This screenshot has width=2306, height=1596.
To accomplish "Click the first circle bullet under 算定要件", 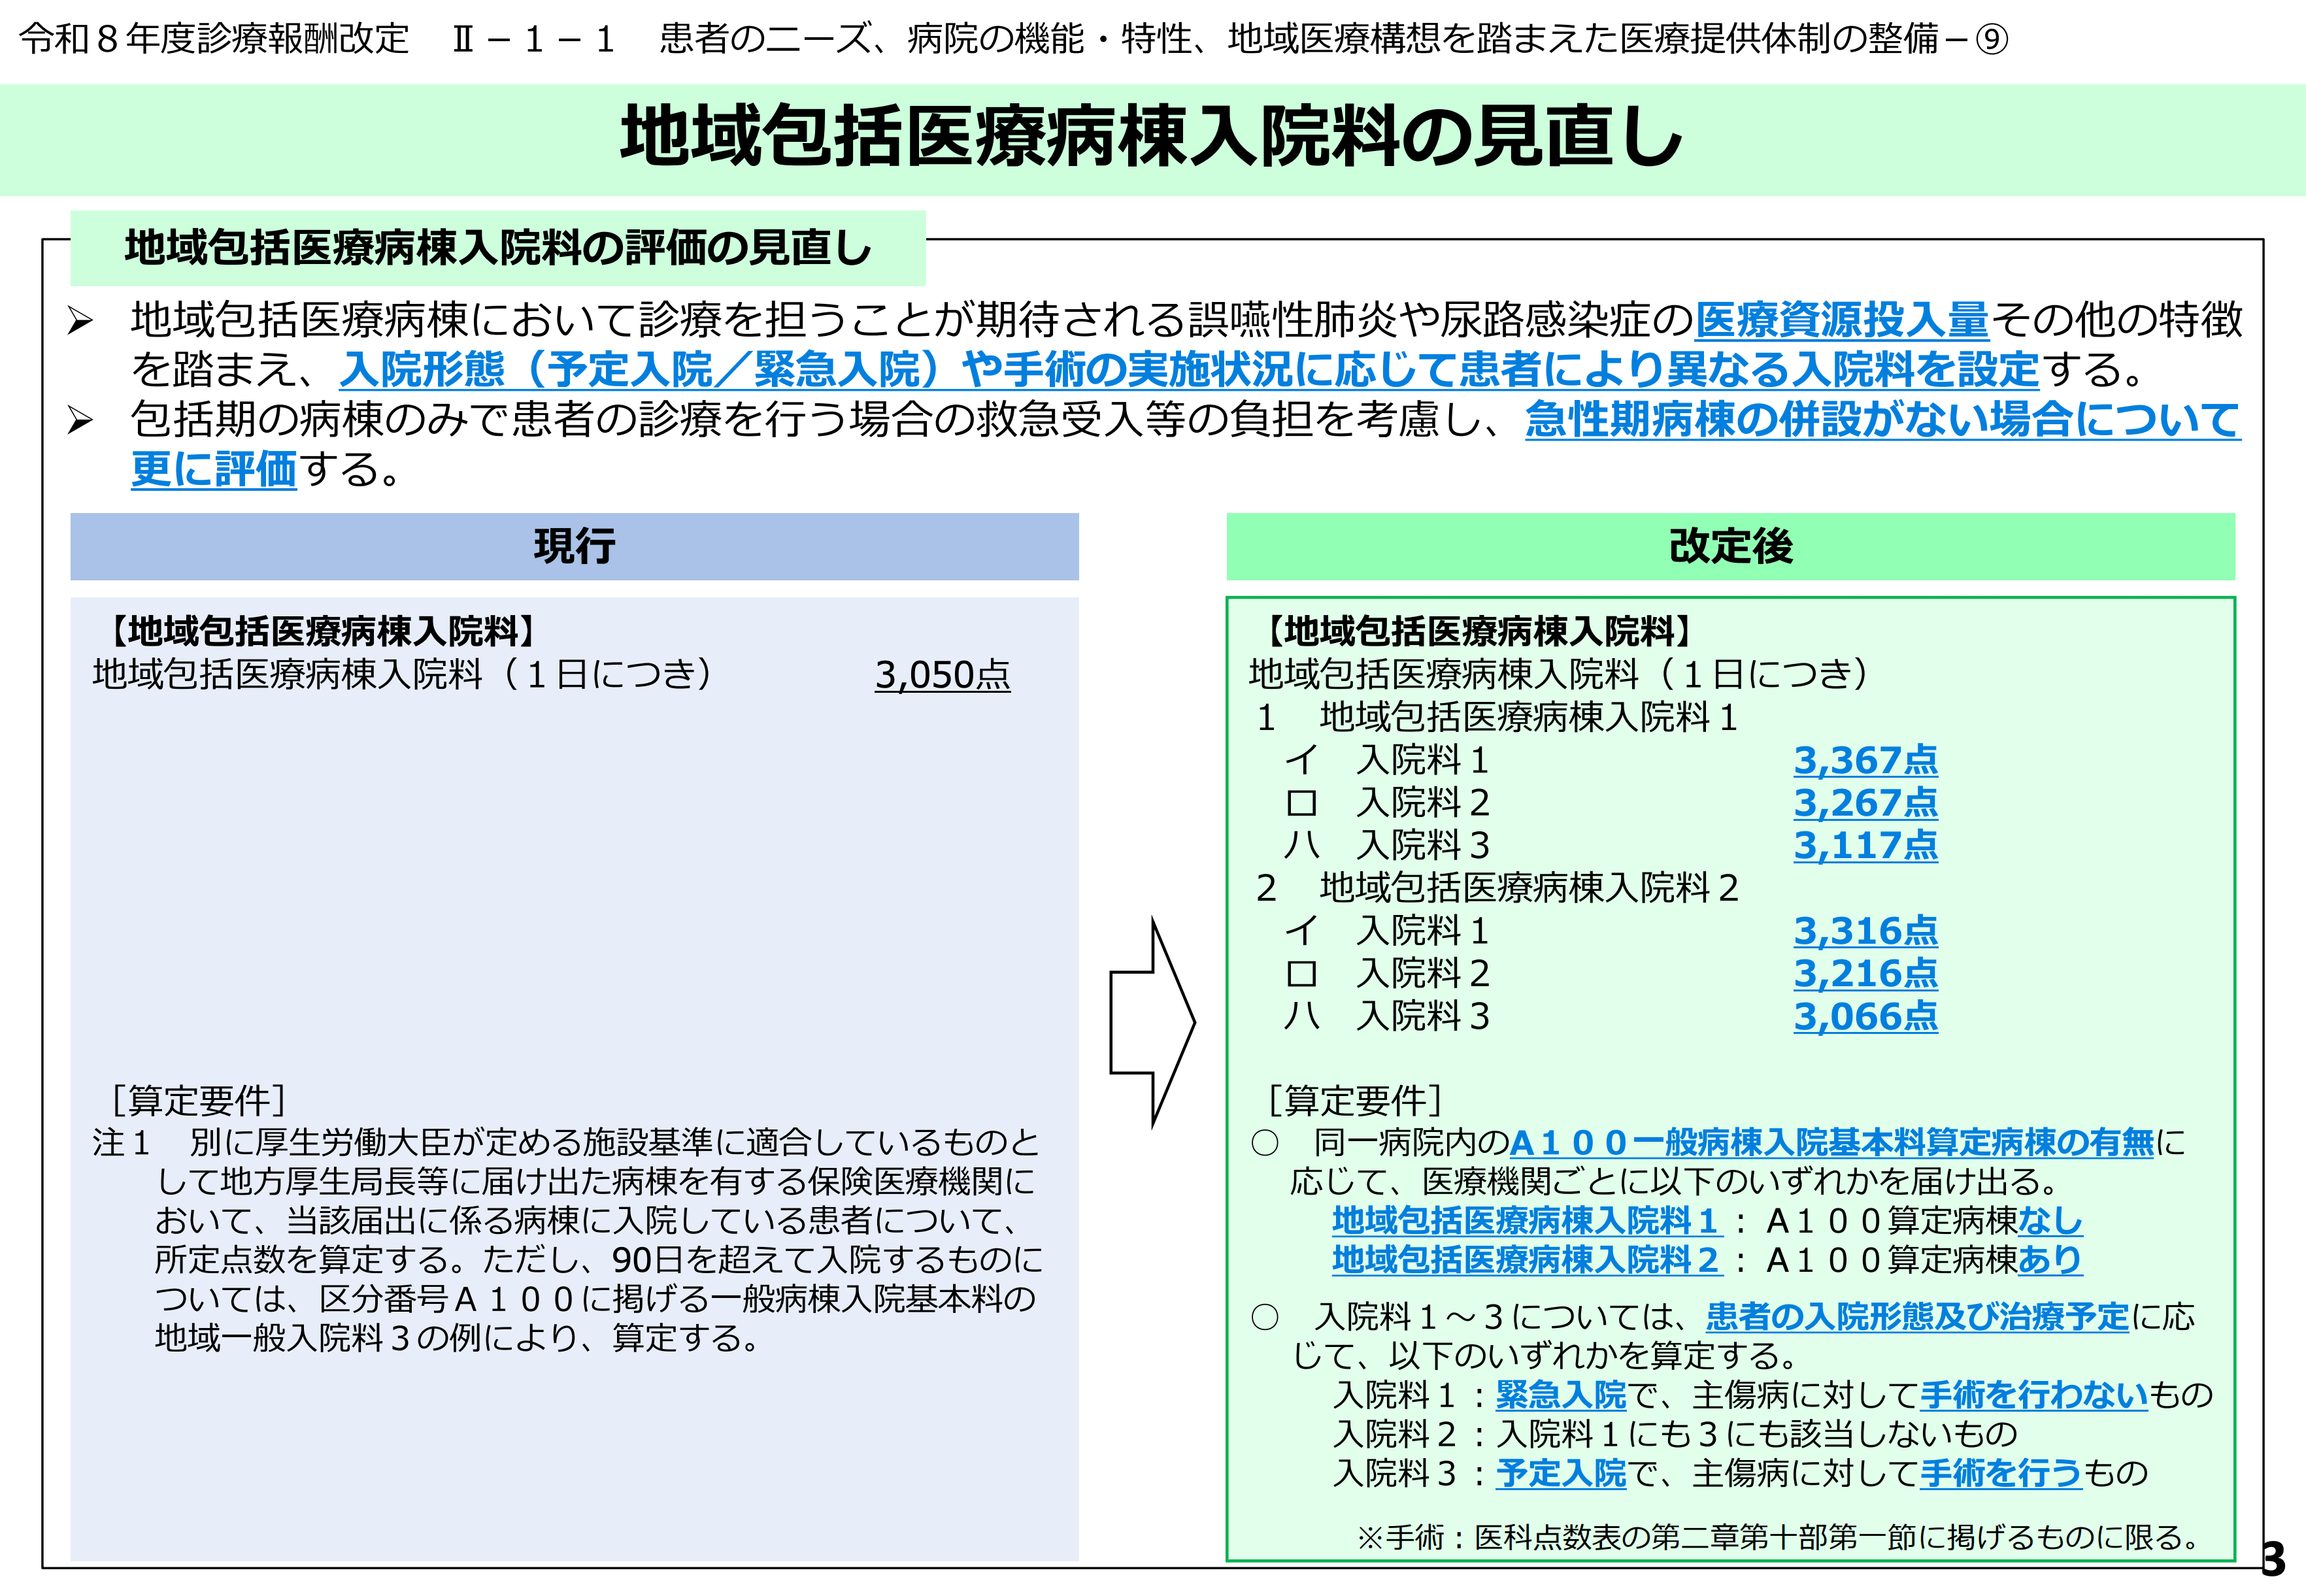I will [x=1265, y=1142].
